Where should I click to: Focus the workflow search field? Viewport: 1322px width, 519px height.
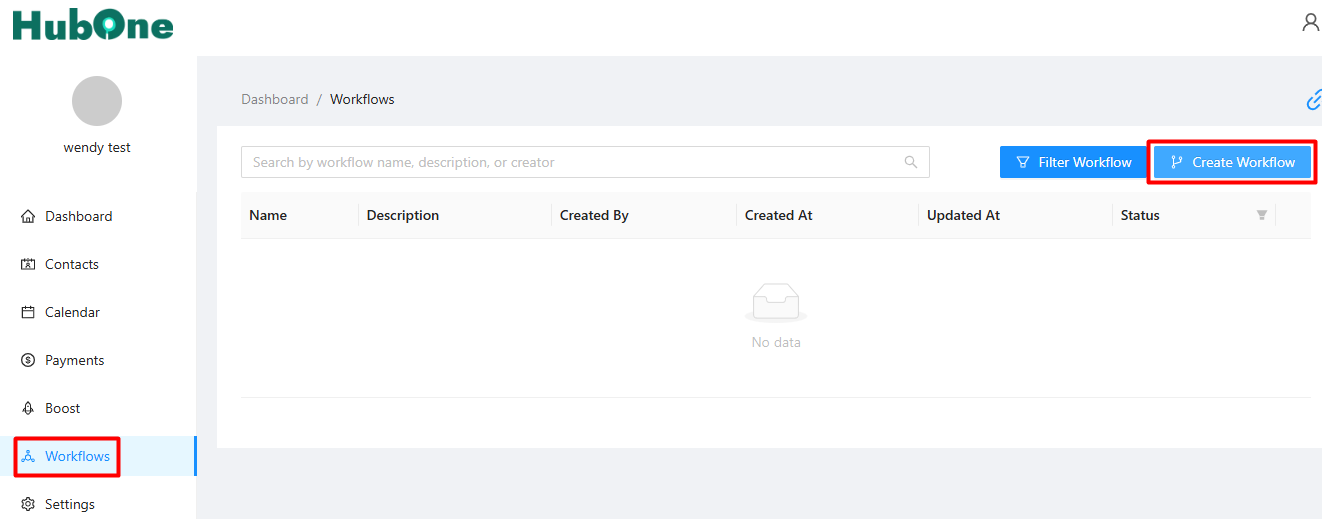pyautogui.click(x=585, y=162)
